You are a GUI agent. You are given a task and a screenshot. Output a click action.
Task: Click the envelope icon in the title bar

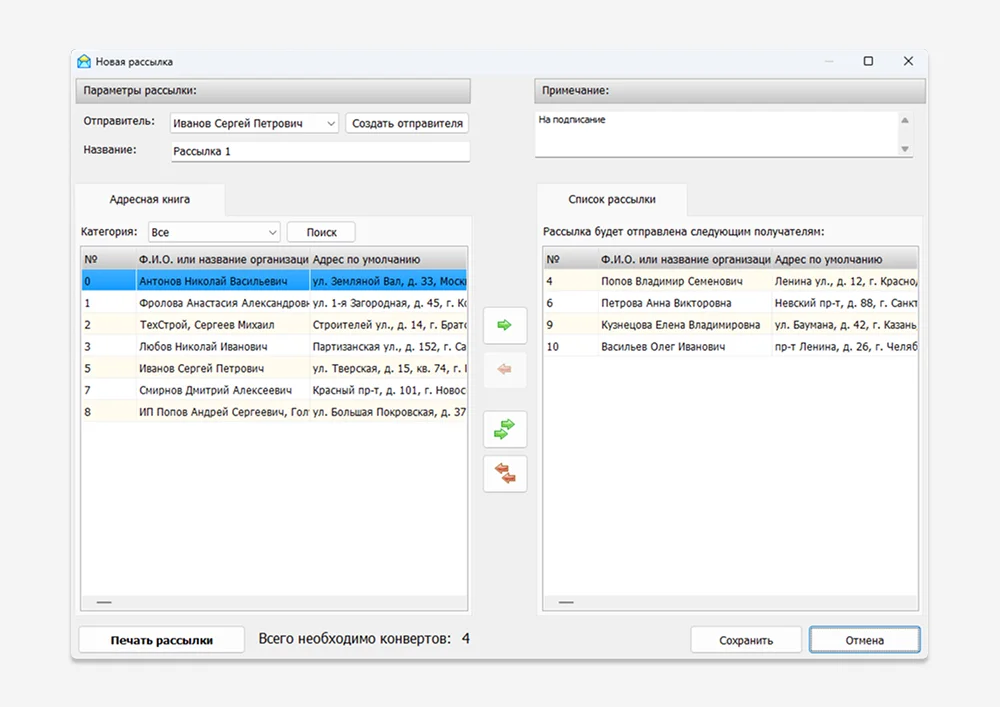pyautogui.click(x=84, y=62)
